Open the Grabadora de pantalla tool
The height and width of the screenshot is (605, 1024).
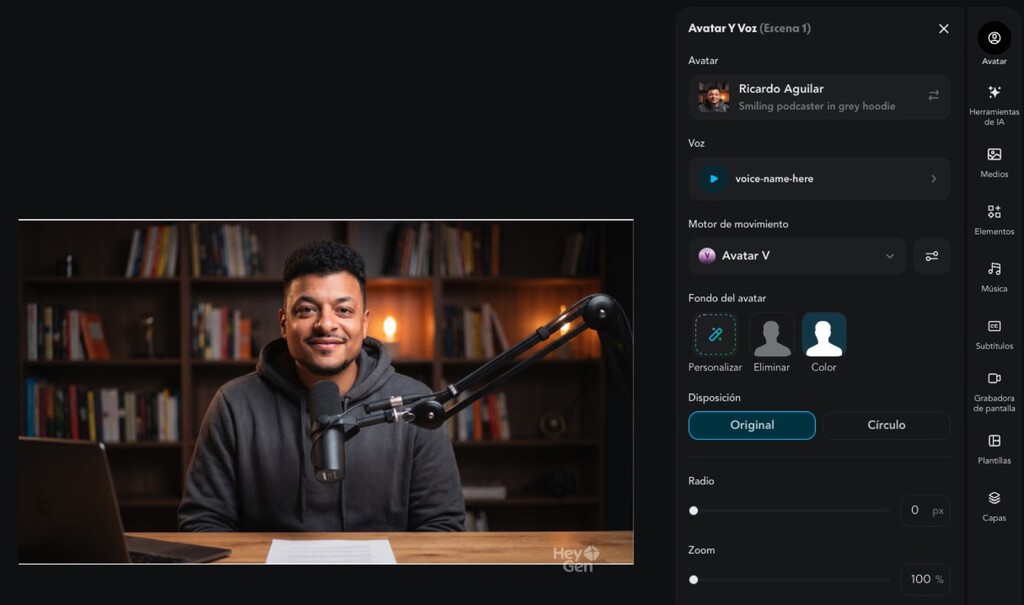pyautogui.click(x=994, y=391)
